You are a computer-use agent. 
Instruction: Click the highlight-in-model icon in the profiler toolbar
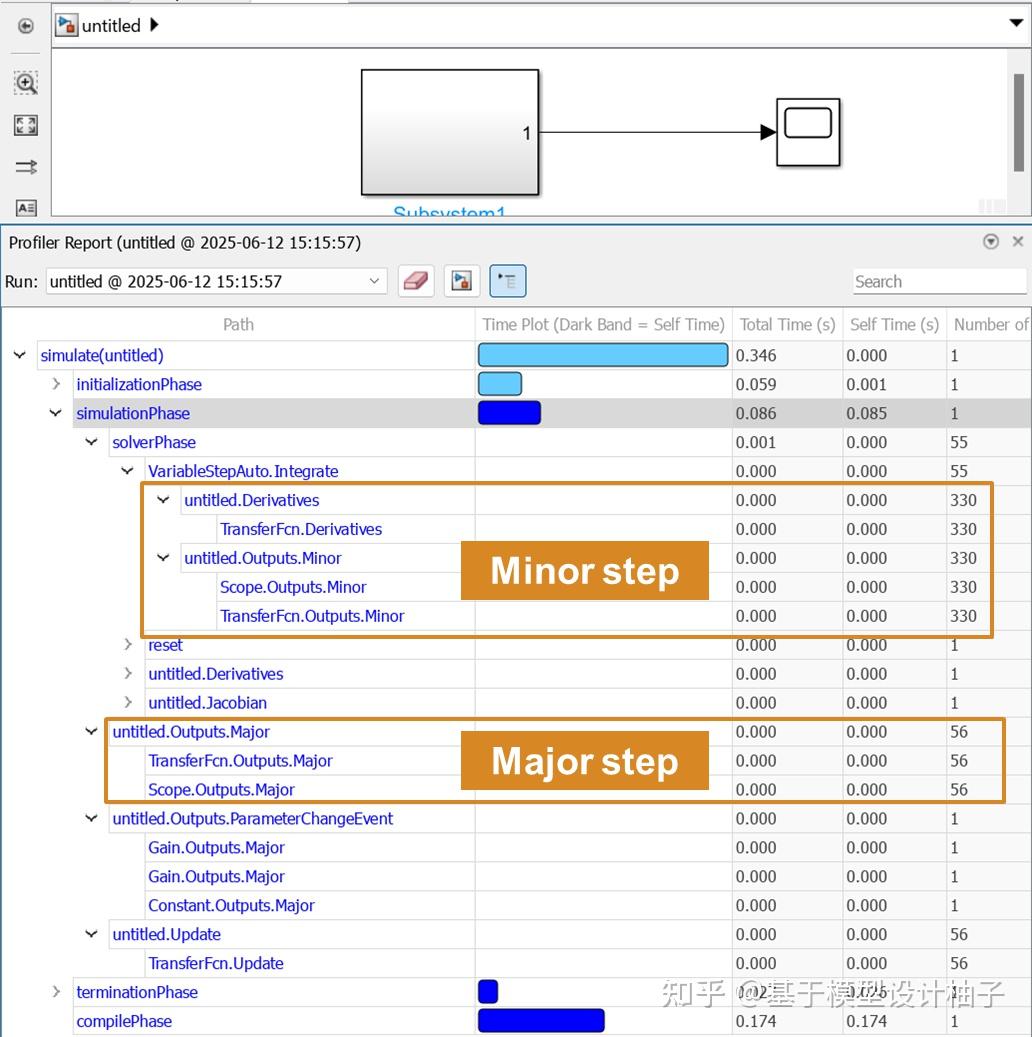click(461, 281)
